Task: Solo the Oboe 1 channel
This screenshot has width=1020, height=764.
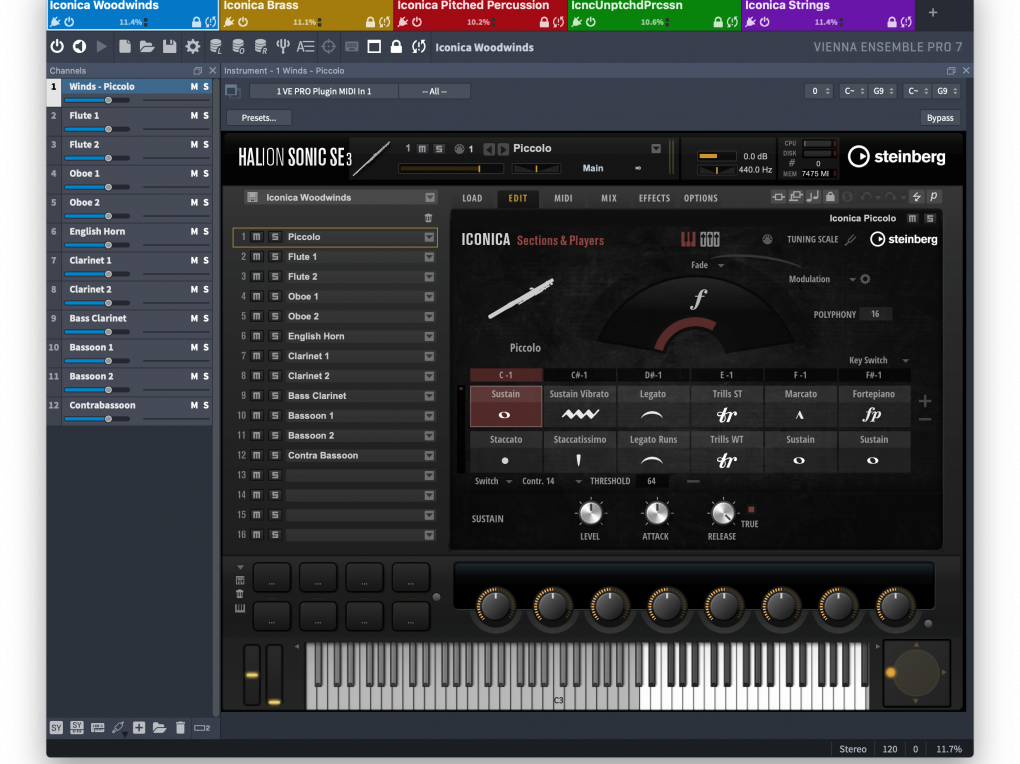Action: (x=206, y=173)
